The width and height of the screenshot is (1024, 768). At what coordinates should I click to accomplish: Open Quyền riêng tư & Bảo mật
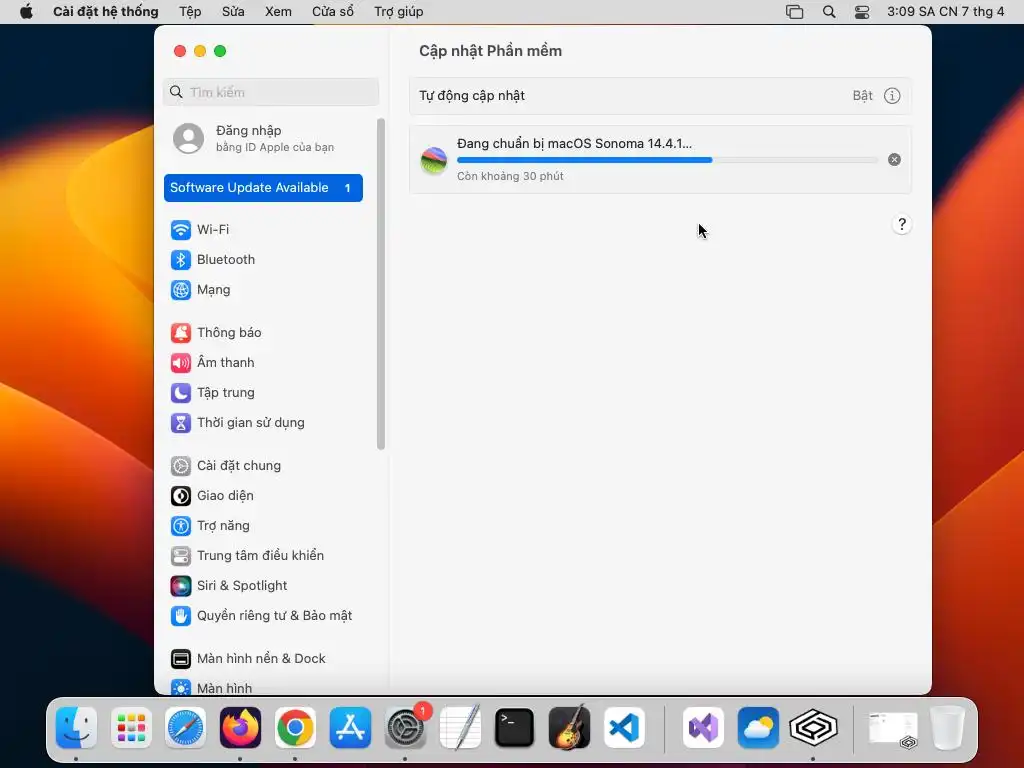point(263,616)
